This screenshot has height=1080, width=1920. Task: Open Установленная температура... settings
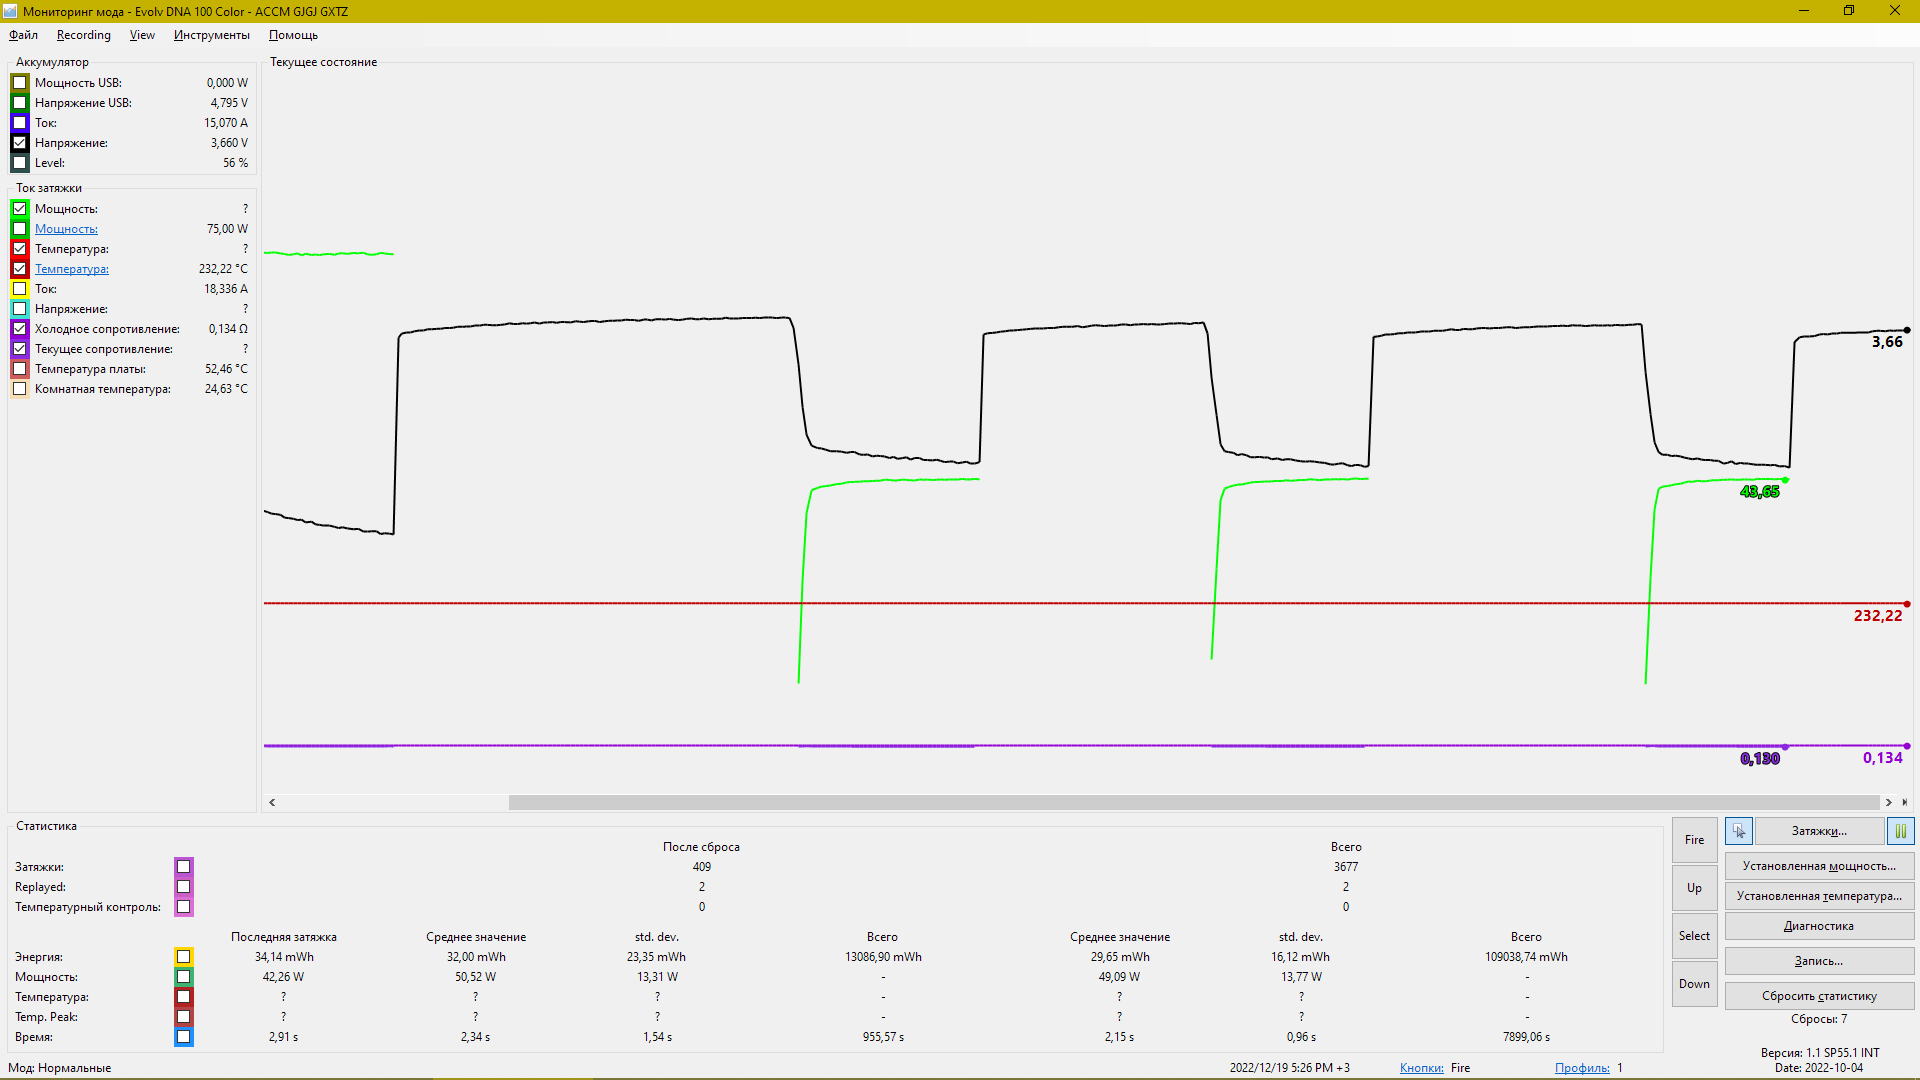coord(1818,896)
